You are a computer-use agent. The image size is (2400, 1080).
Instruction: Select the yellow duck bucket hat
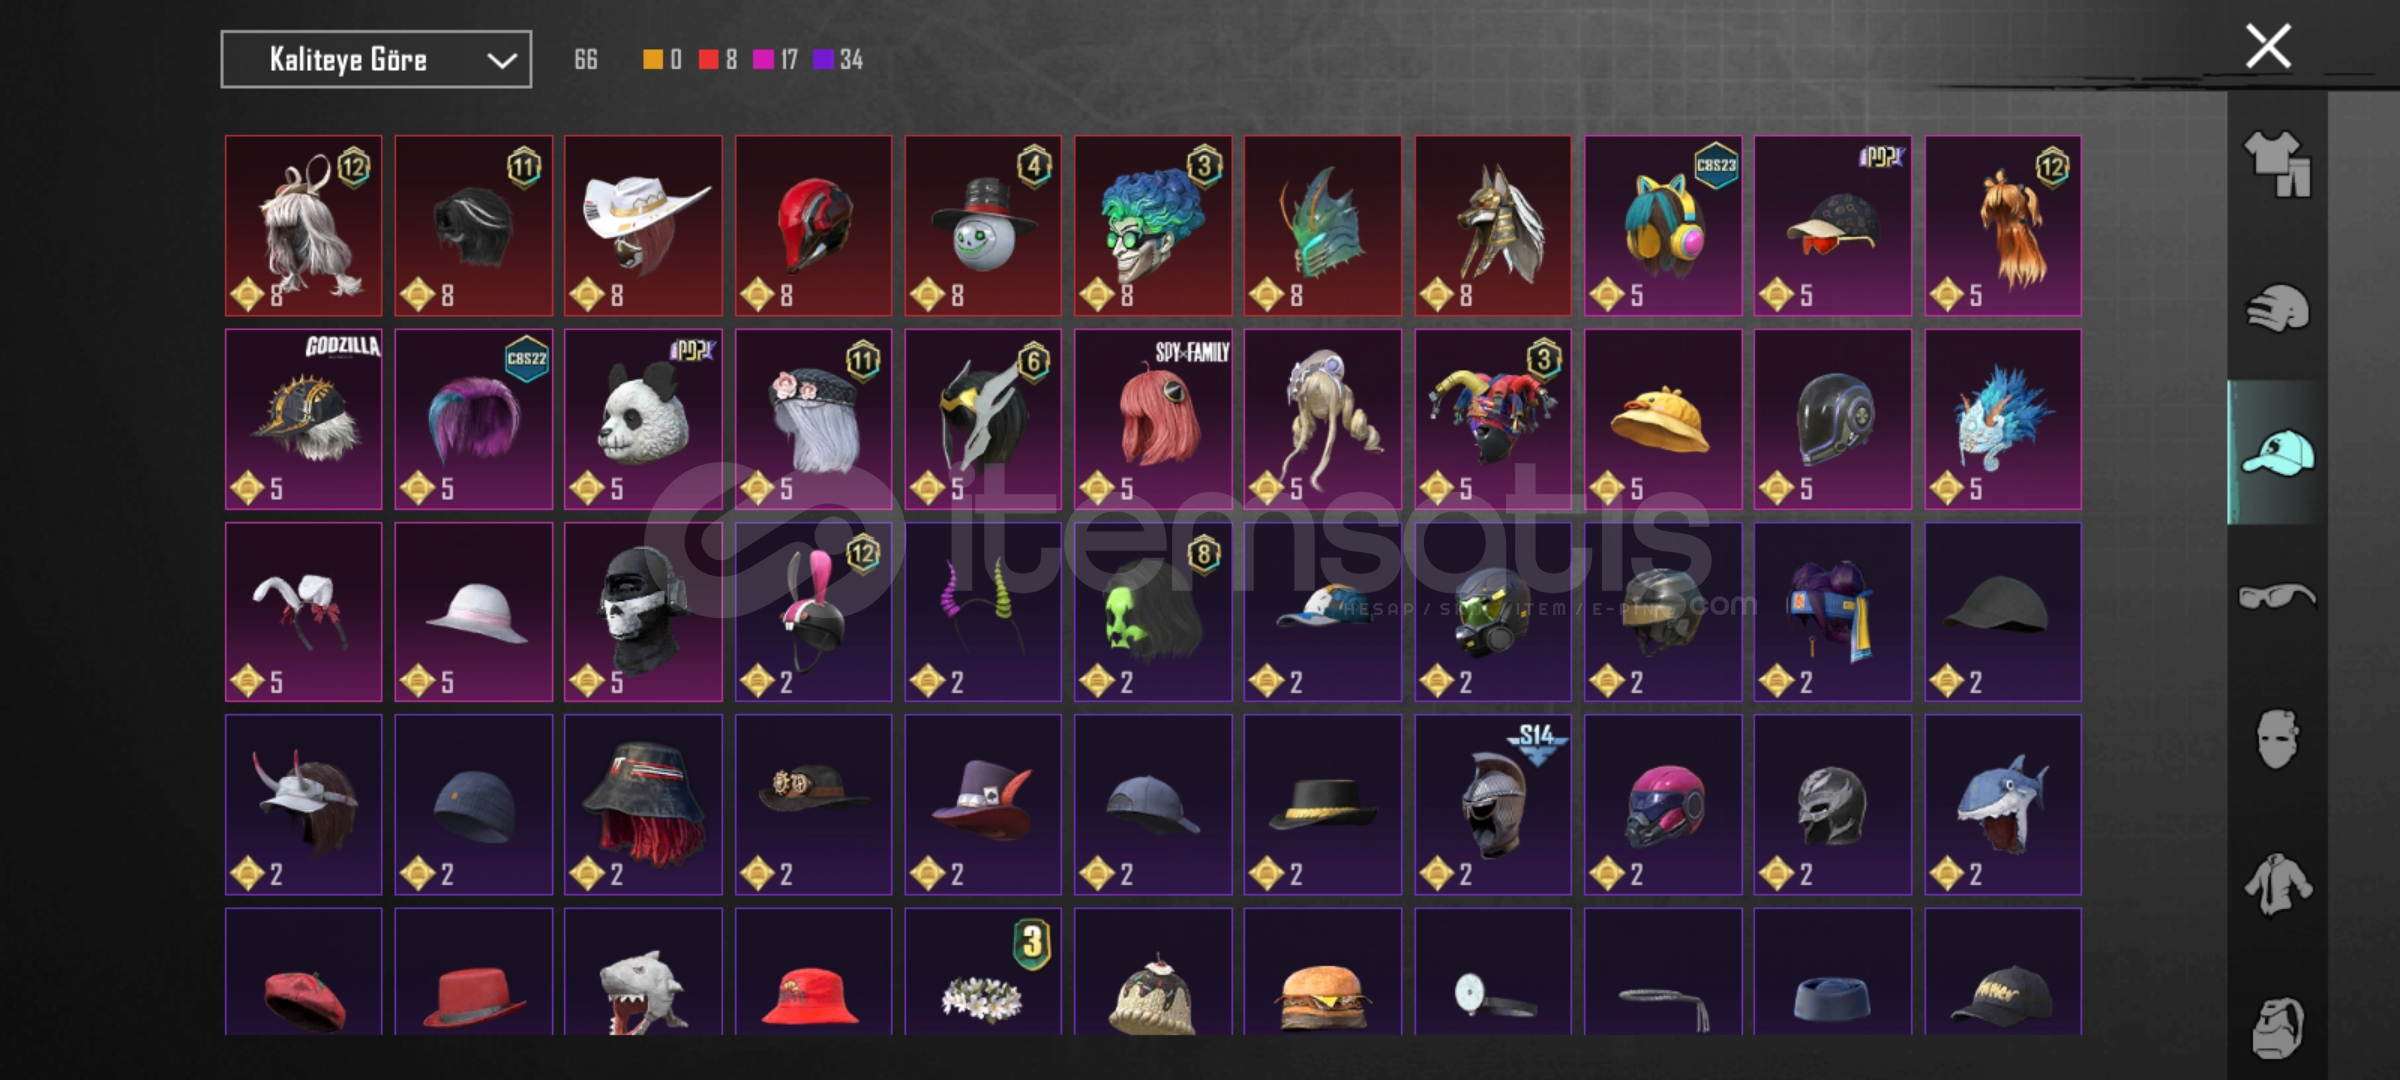coord(1662,419)
